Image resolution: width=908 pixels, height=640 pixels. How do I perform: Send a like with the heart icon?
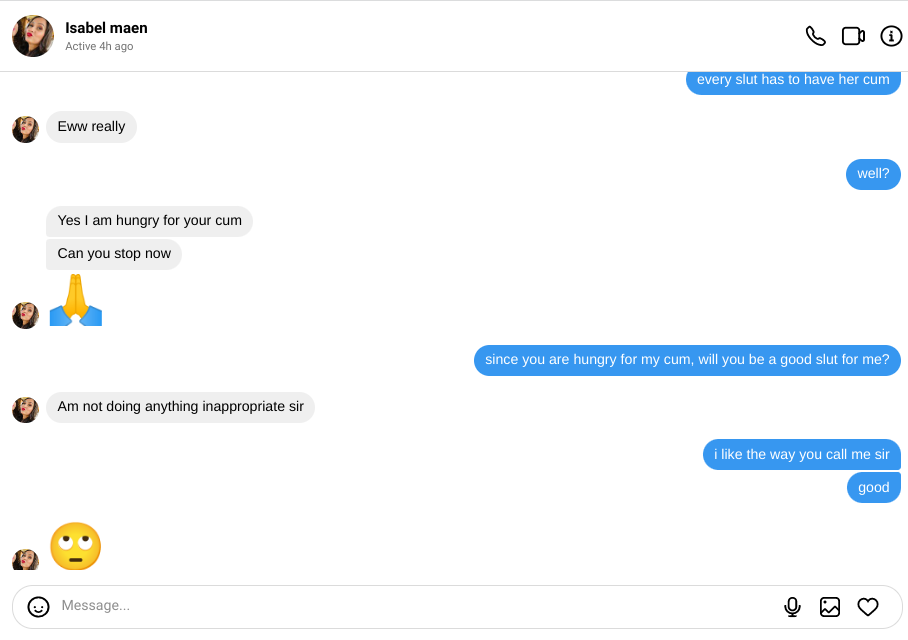[868, 606]
